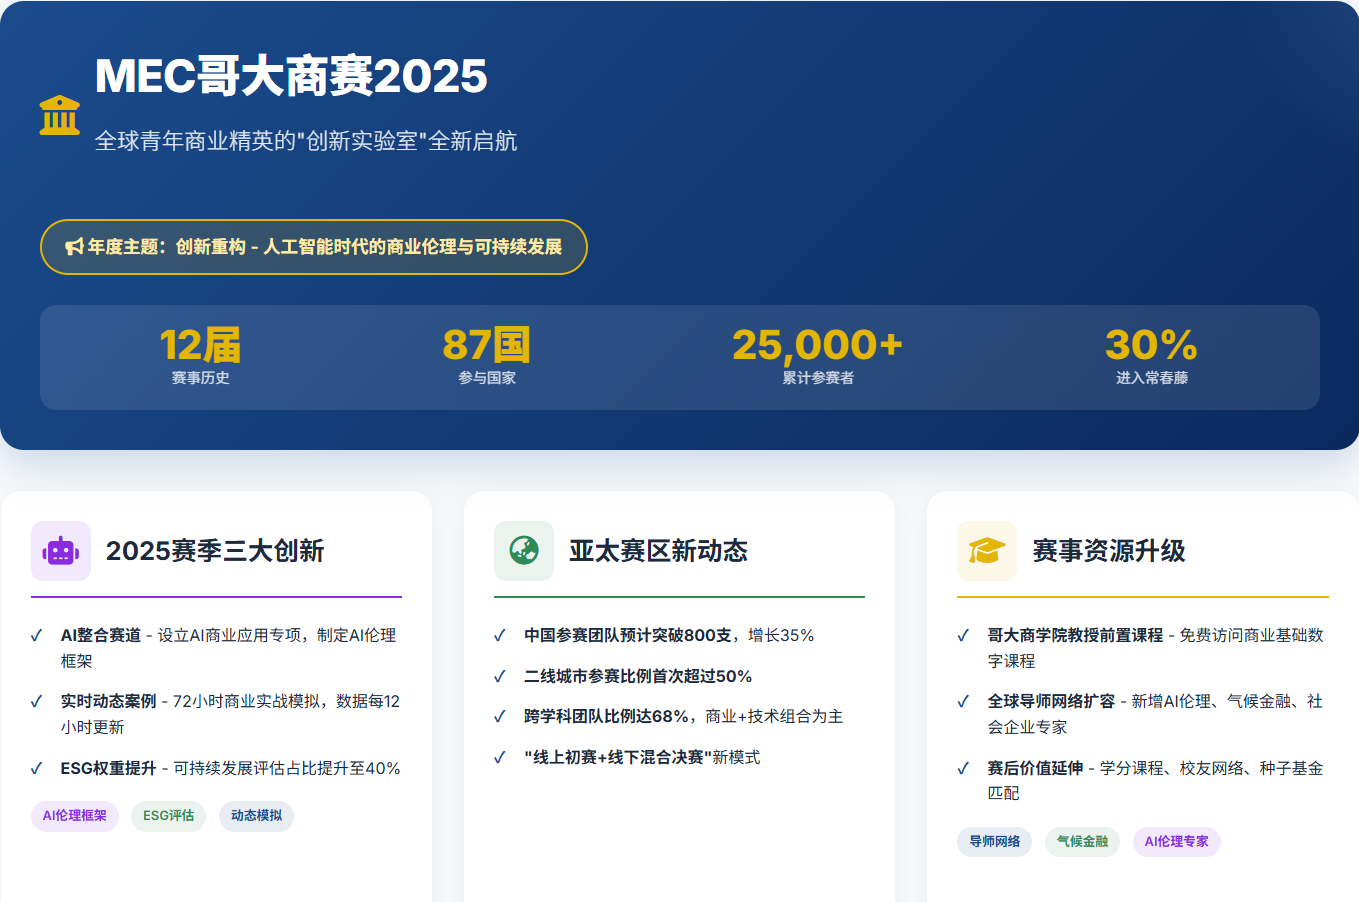Click the checkmark beside 全球导师网络扩容
1359x902 pixels.
[963, 702]
